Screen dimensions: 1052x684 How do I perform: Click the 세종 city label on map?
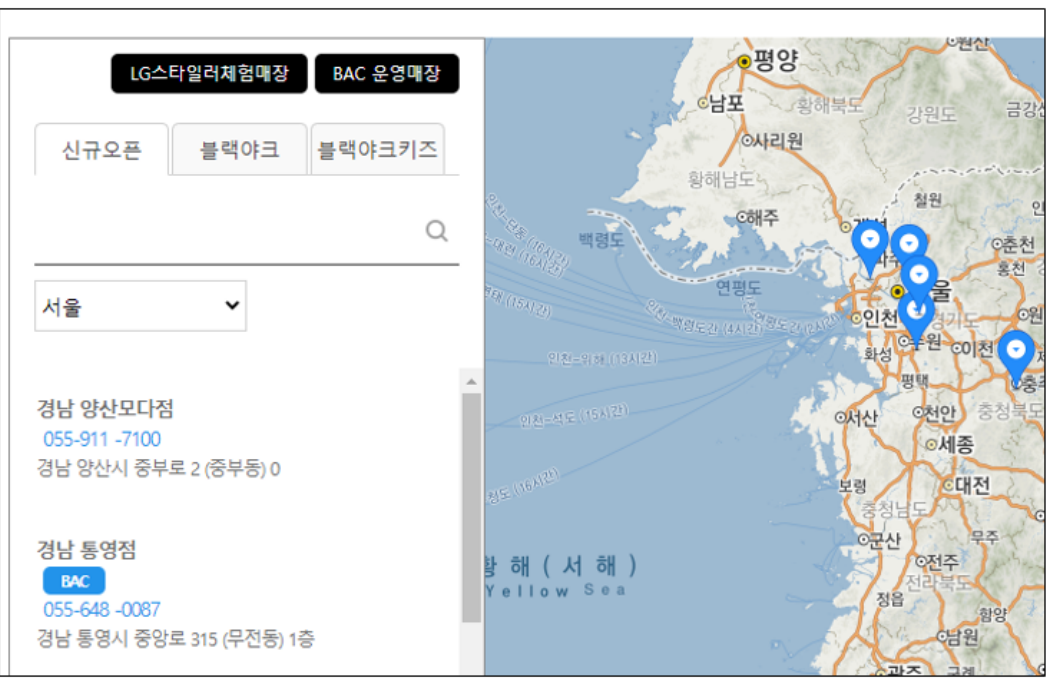tap(956, 444)
